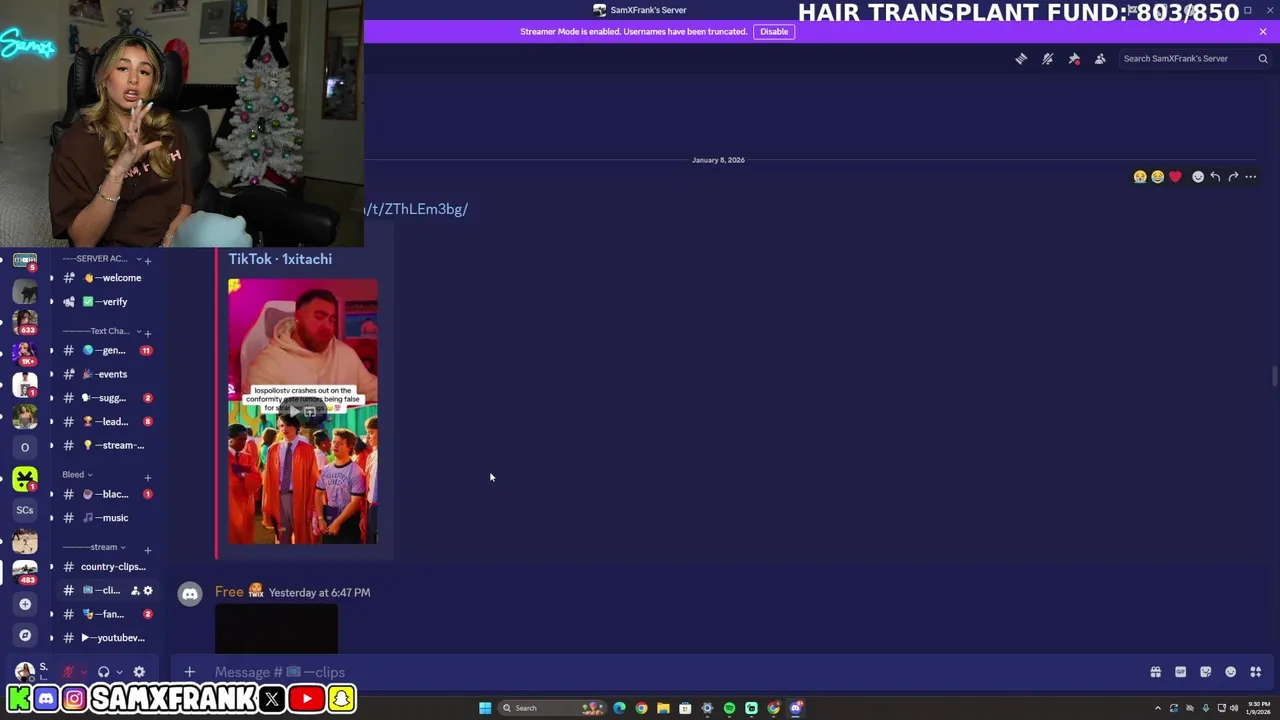1280x720 pixels.
Task: Add channel to Bleed category
Action: point(148,477)
